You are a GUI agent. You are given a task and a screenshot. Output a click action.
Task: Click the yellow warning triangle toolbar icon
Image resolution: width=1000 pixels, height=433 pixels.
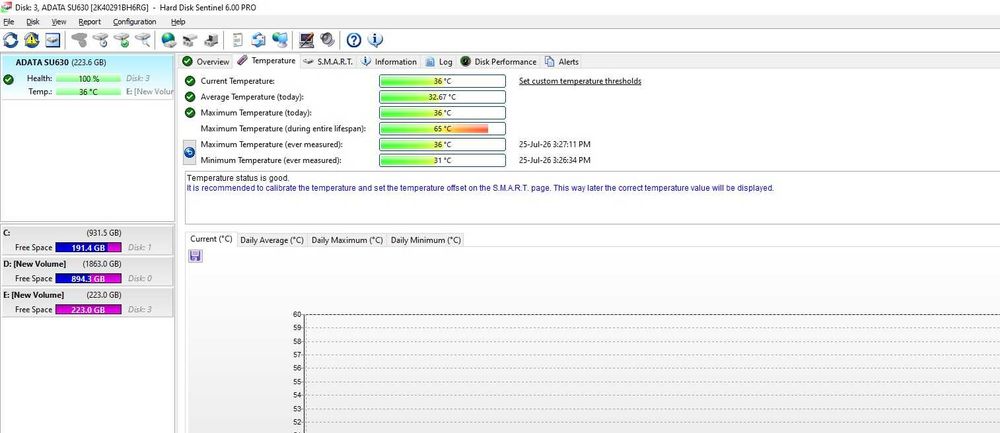(32, 40)
